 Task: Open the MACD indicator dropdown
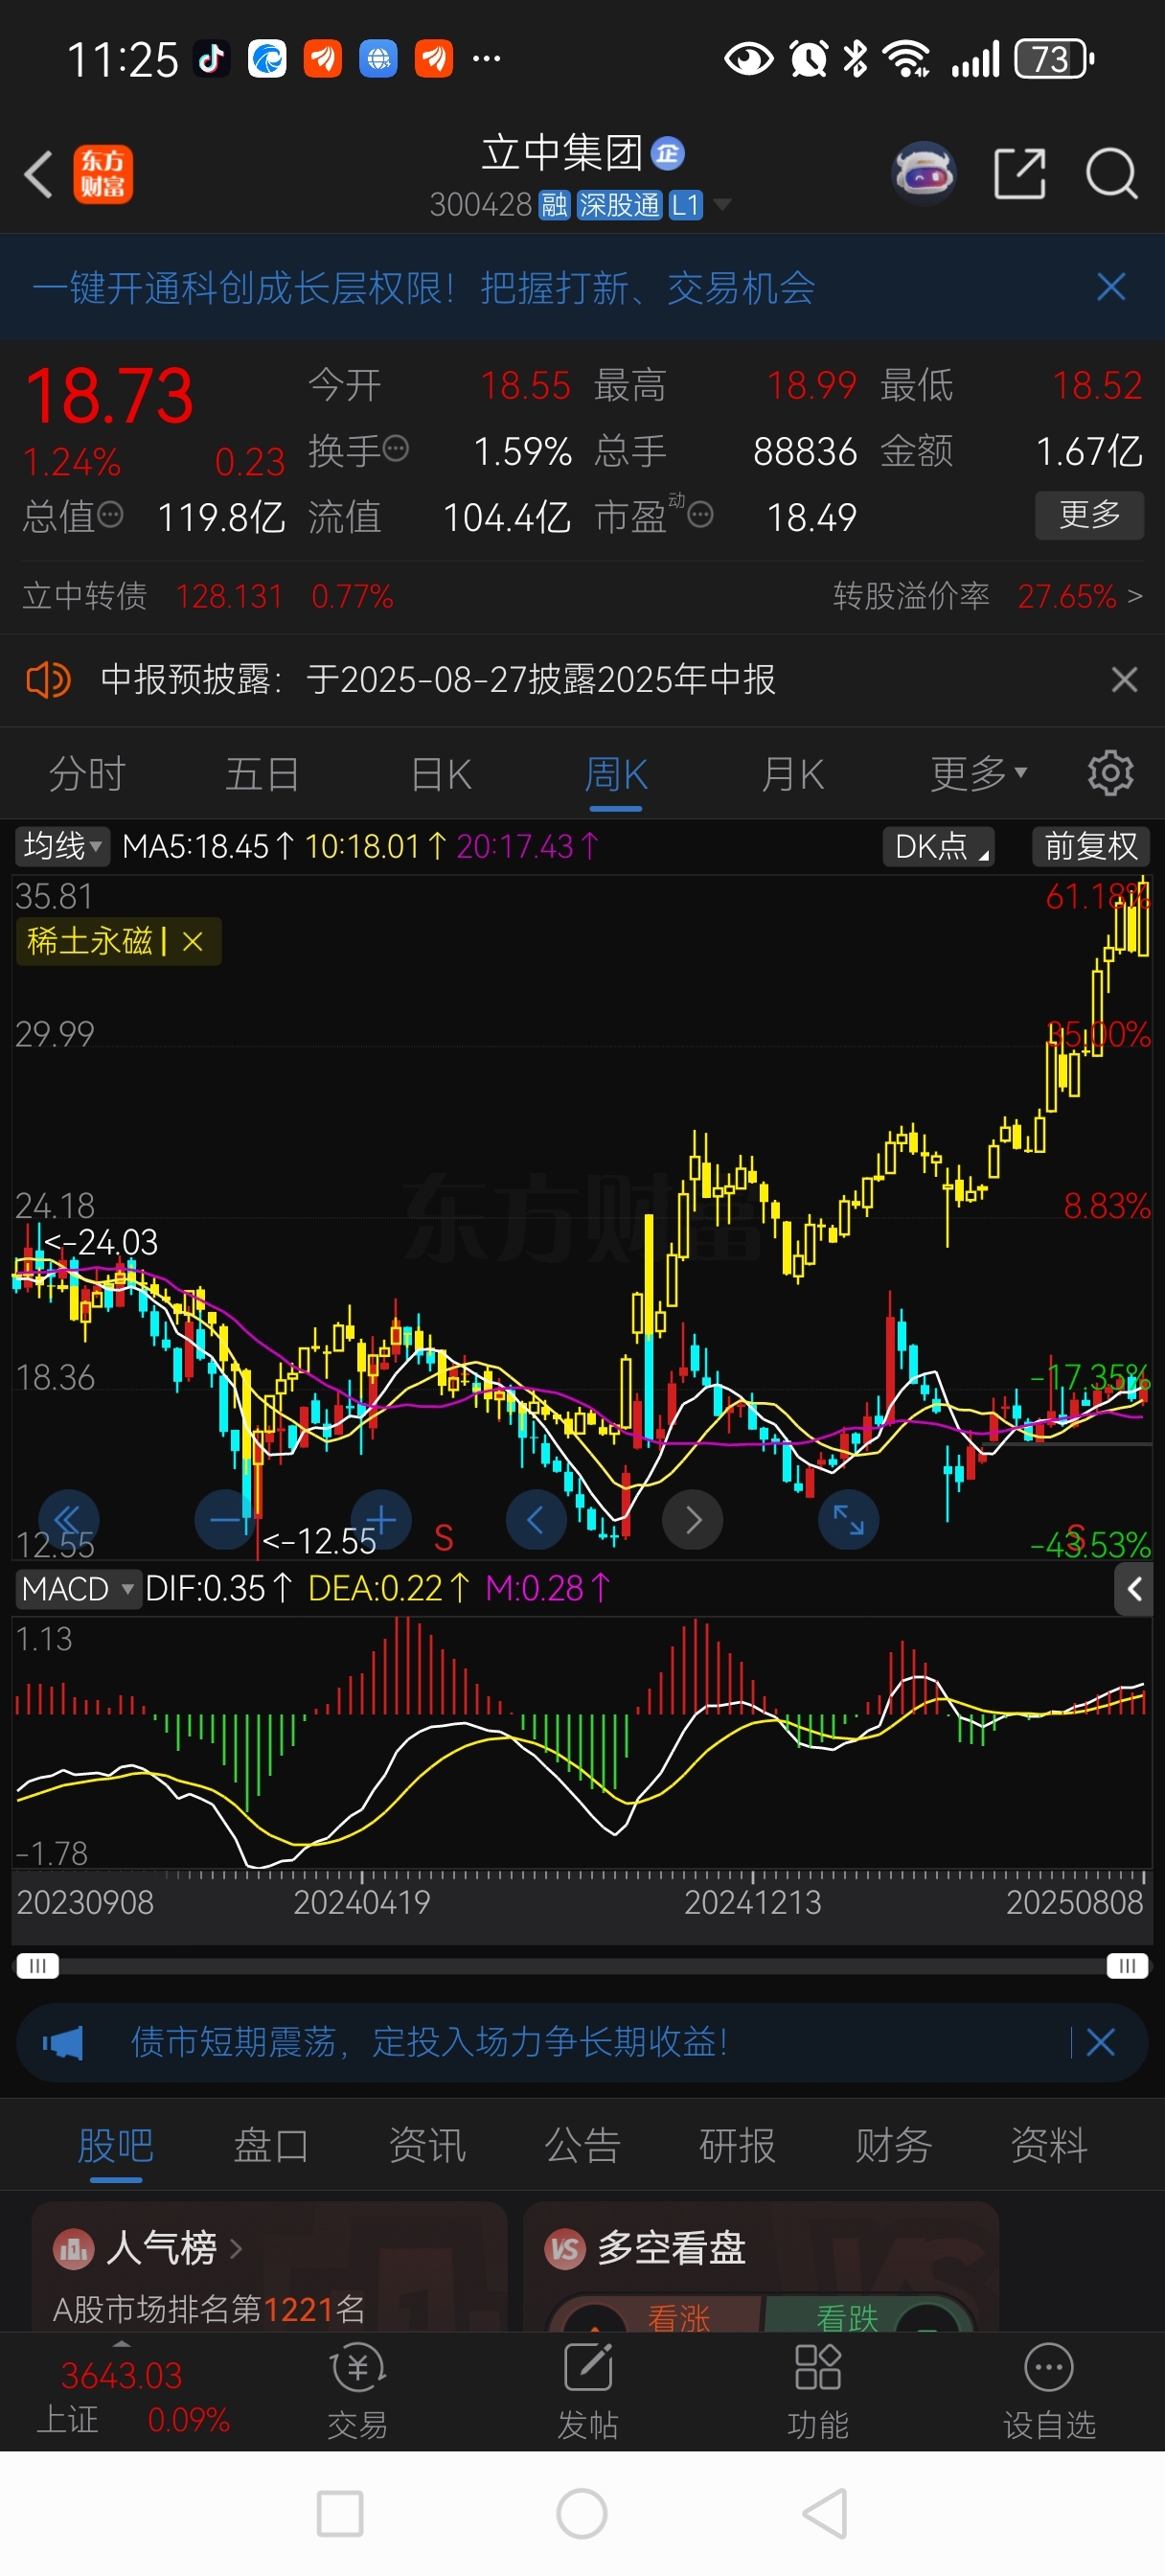(78, 1588)
